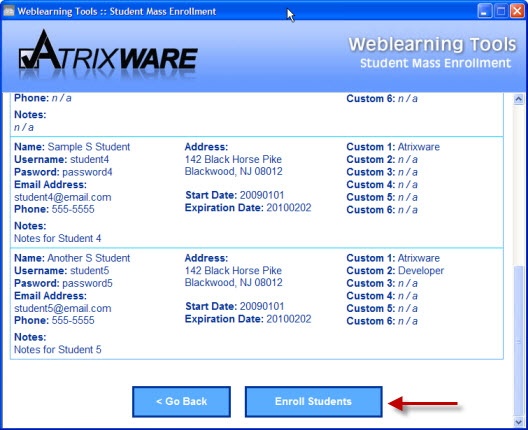Click the disabled maximize button
The image size is (528, 430).
pos(501,11)
